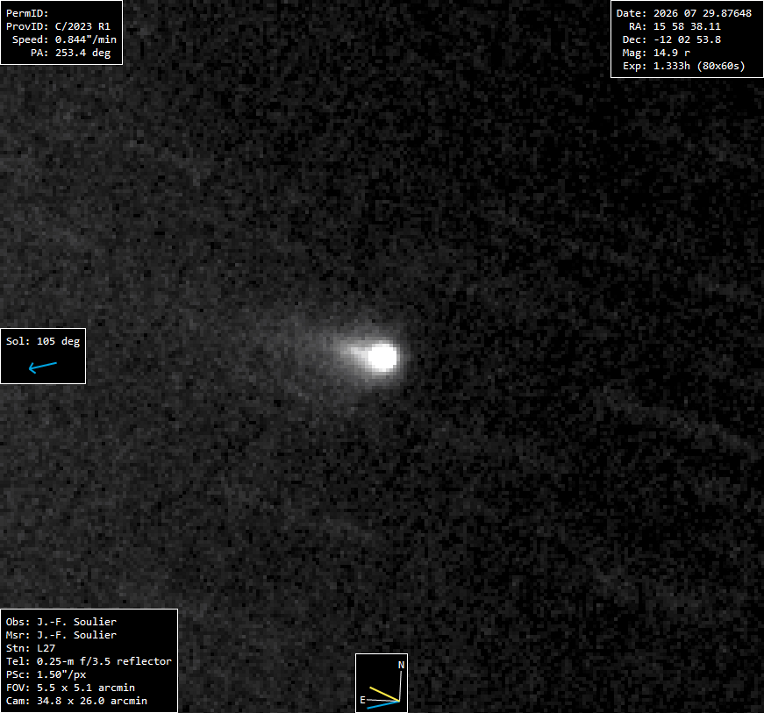Click the Mag 14.9 r line

pos(656,53)
